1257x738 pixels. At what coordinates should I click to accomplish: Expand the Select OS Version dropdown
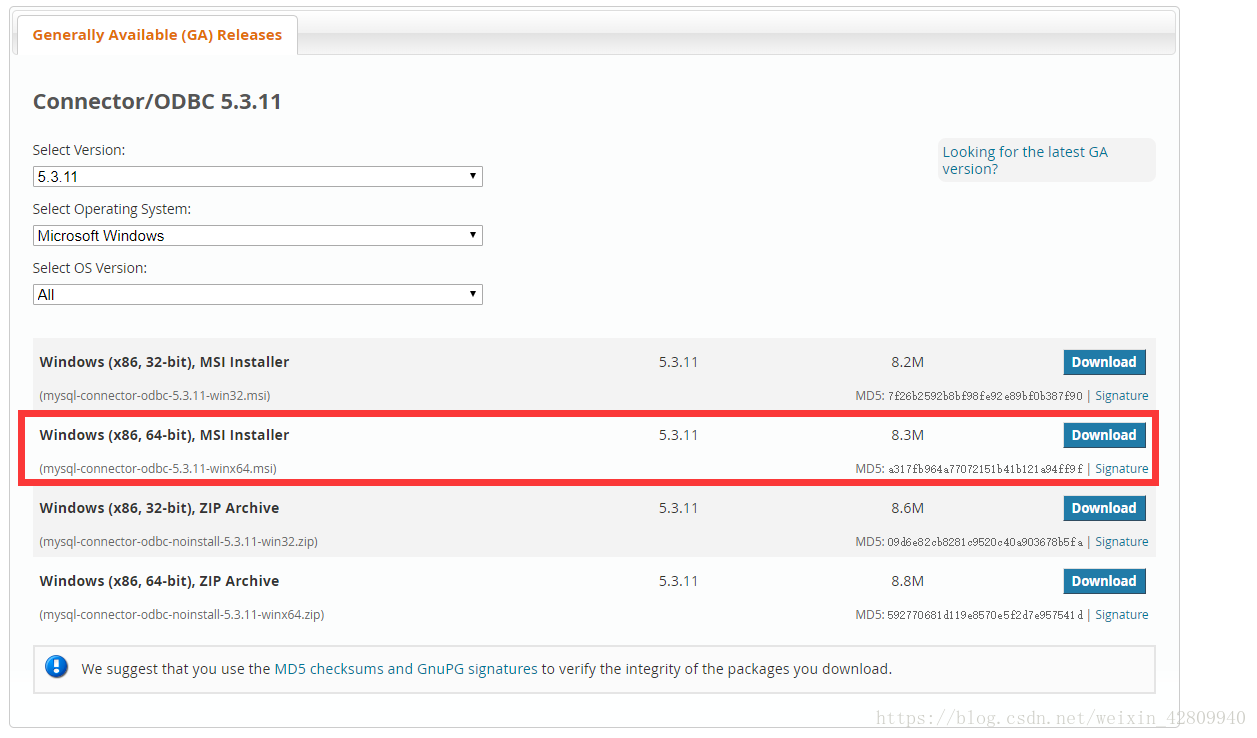click(x=257, y=295)
